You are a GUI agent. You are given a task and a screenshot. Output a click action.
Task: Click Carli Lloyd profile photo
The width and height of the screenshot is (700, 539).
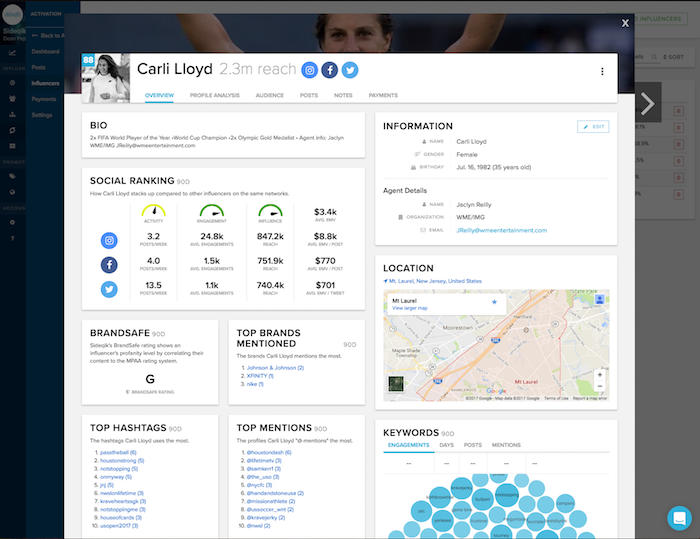pos(106,79)
